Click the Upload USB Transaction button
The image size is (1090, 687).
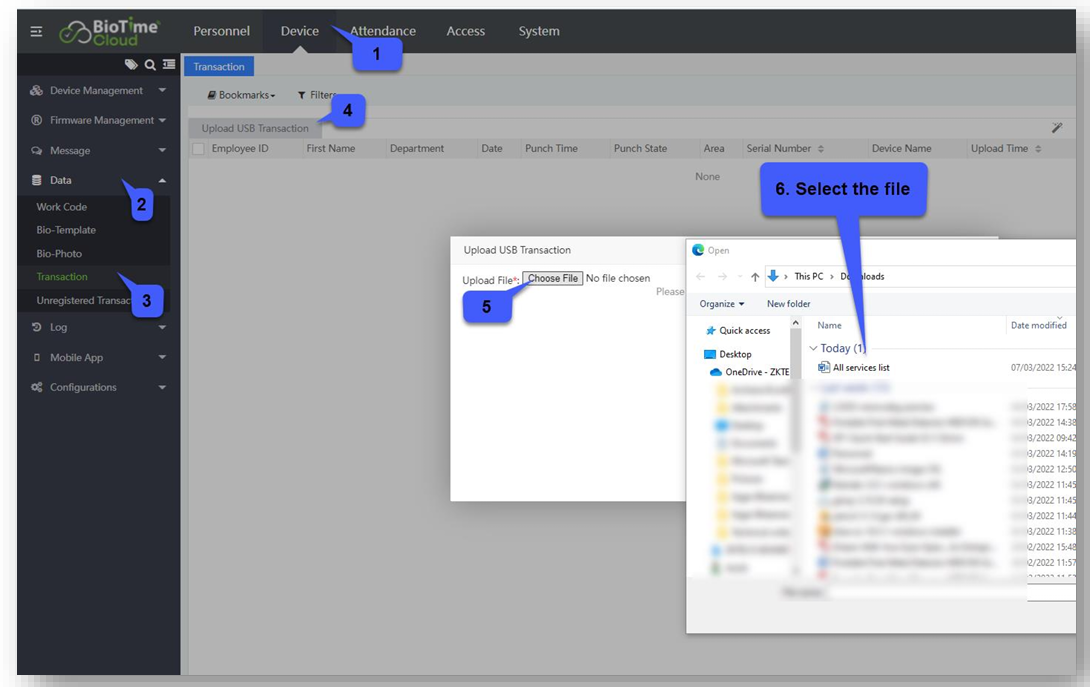click(255, 128)
